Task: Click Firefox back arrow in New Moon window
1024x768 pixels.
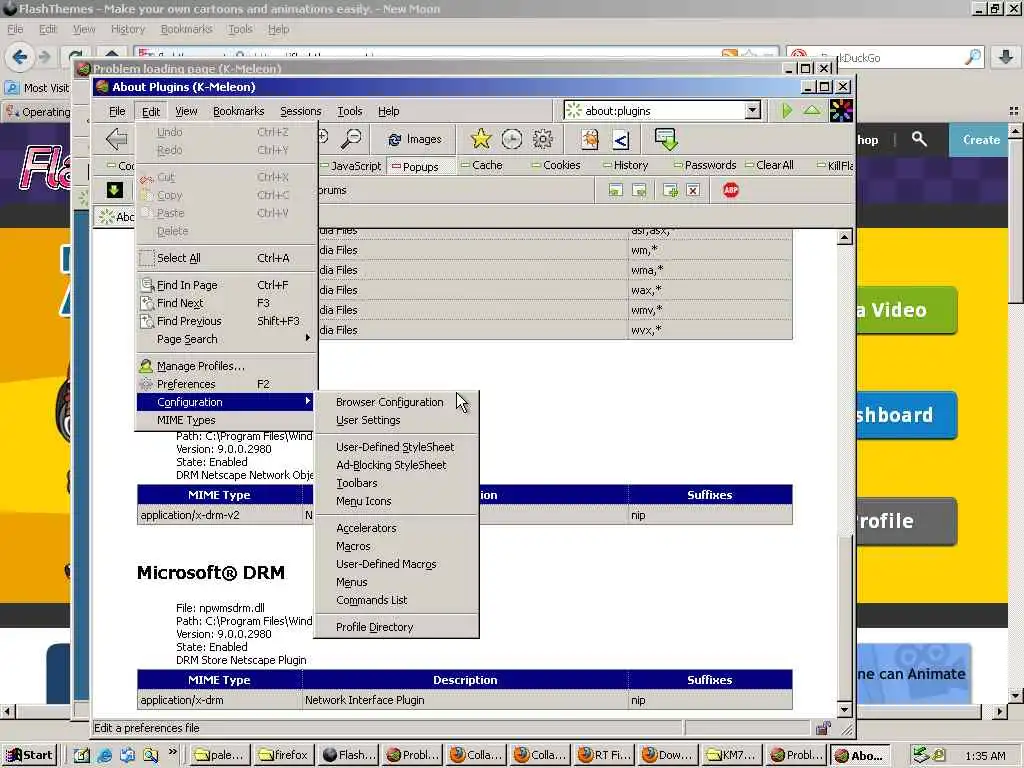Action: [x=20, y=57]
